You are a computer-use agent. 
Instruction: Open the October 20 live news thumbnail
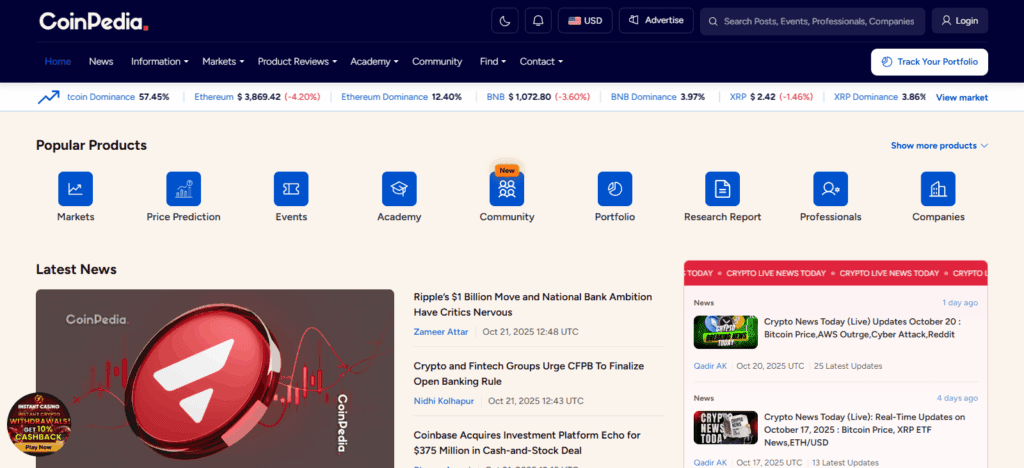[726, 332]
